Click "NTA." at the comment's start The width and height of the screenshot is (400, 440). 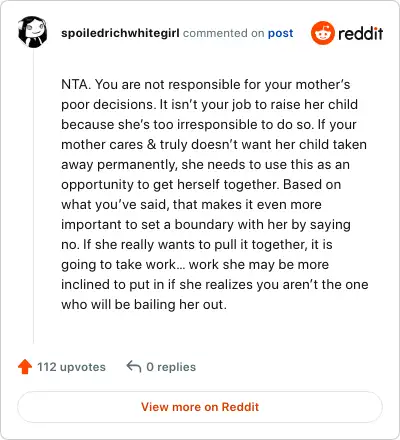[76, 84]
